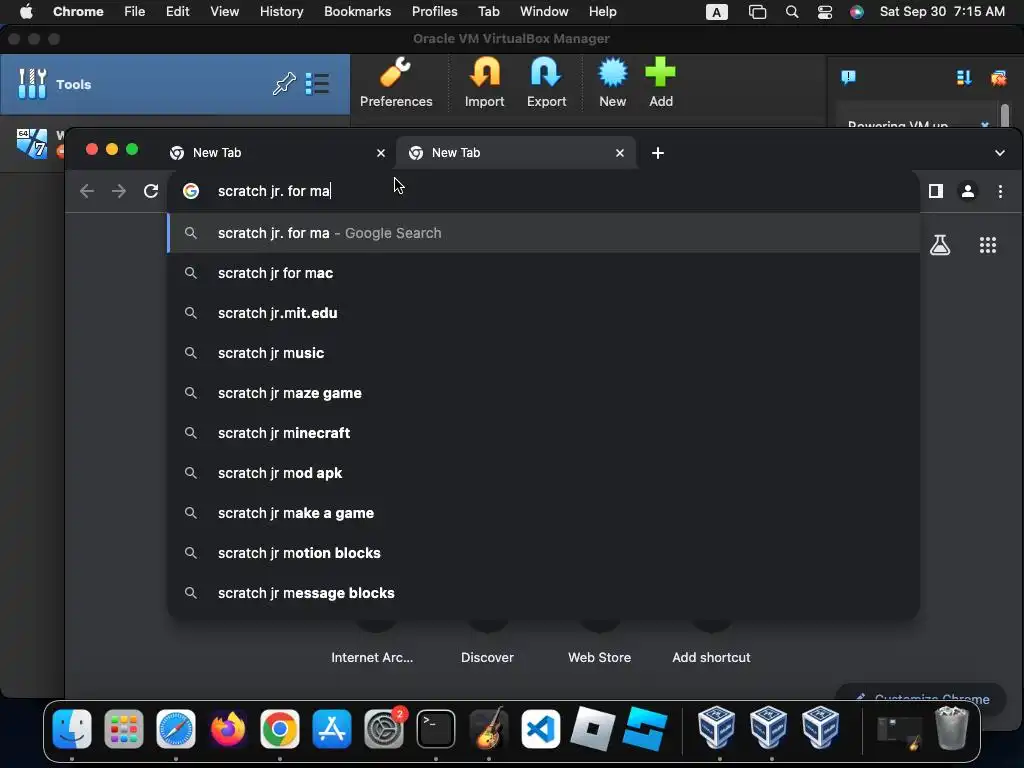This screenshot has height=768, width=1024.
Task: Go forward with Chrome's forward arrow
Action: tap(119, 191)
